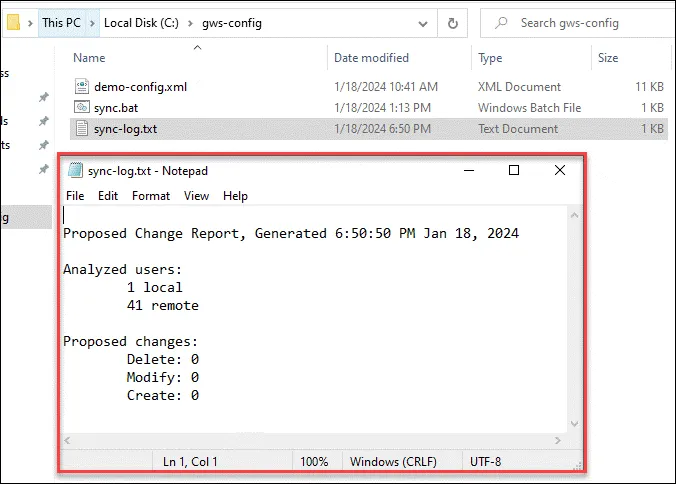Open address bar history dropdown

pyautogui.click(x=423, y=23)
